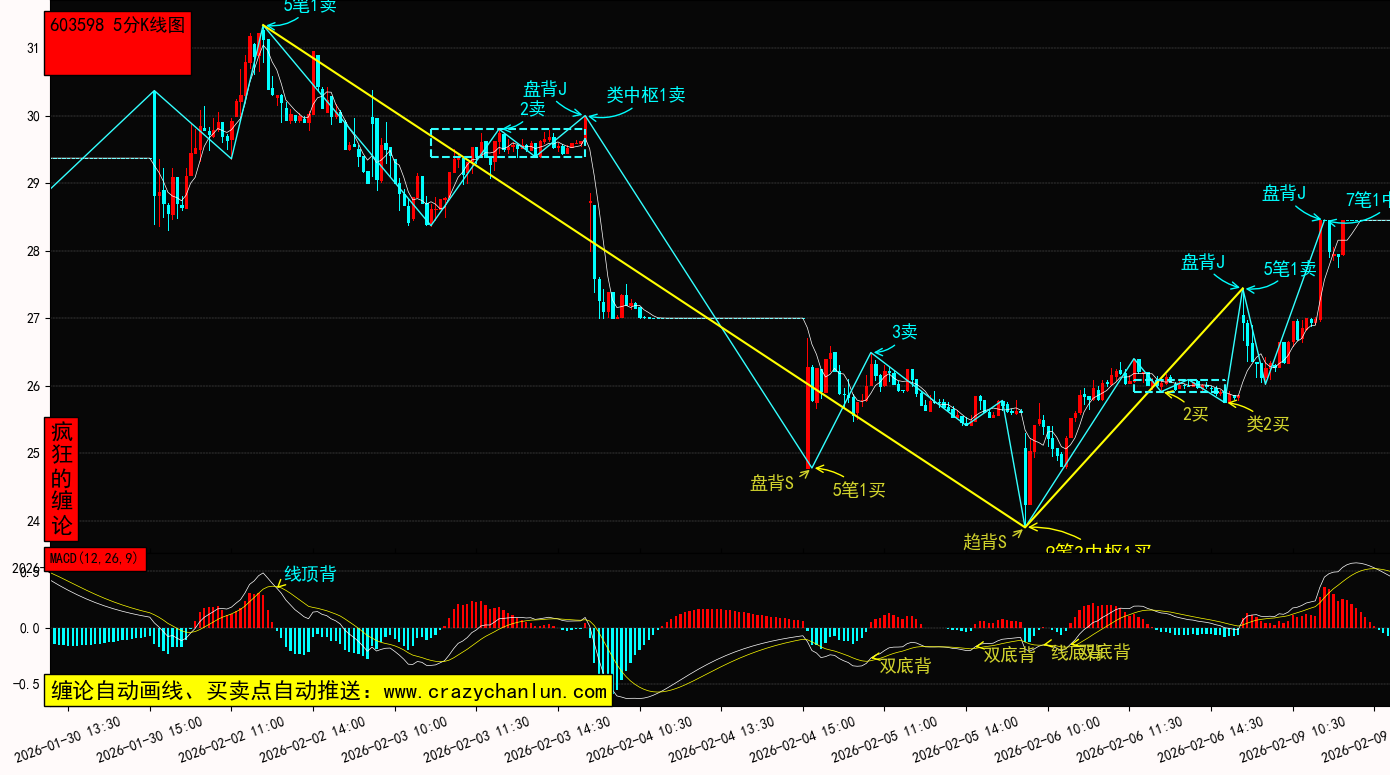Select the 5笔1买 buy point label
Viewport: 1390px width, 775px height.
coord(859,490)
